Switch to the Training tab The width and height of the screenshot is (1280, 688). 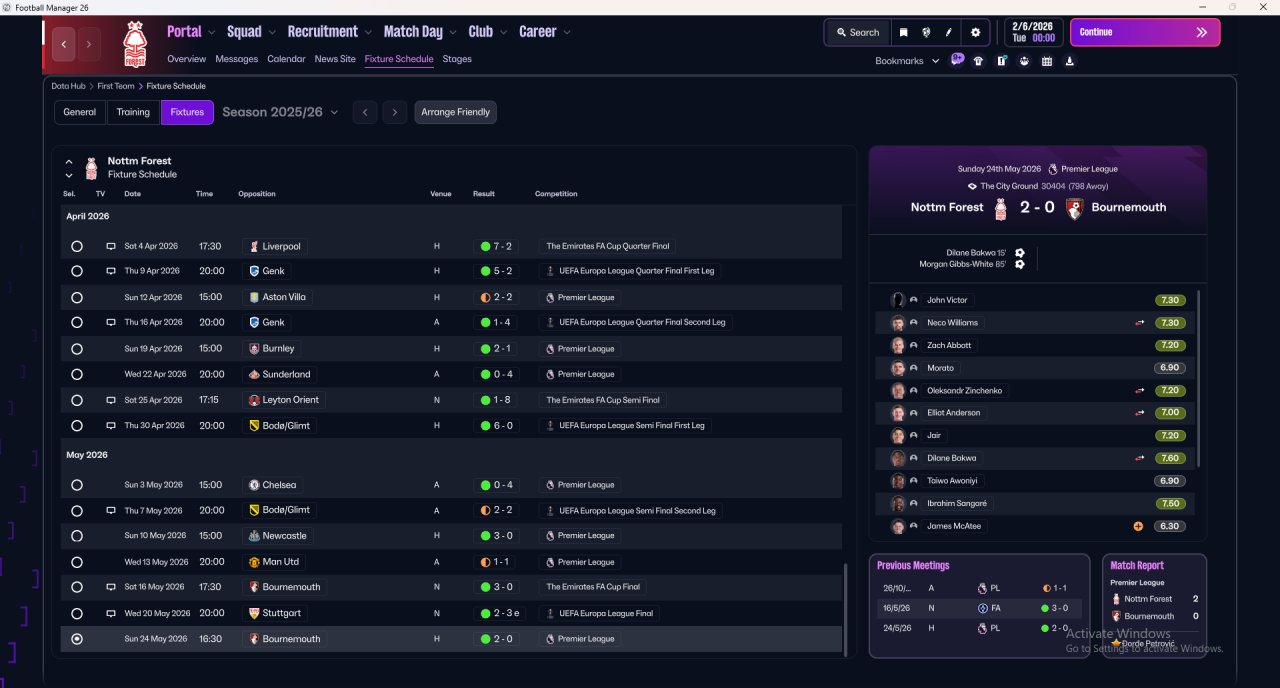click(x=133, y=112)
